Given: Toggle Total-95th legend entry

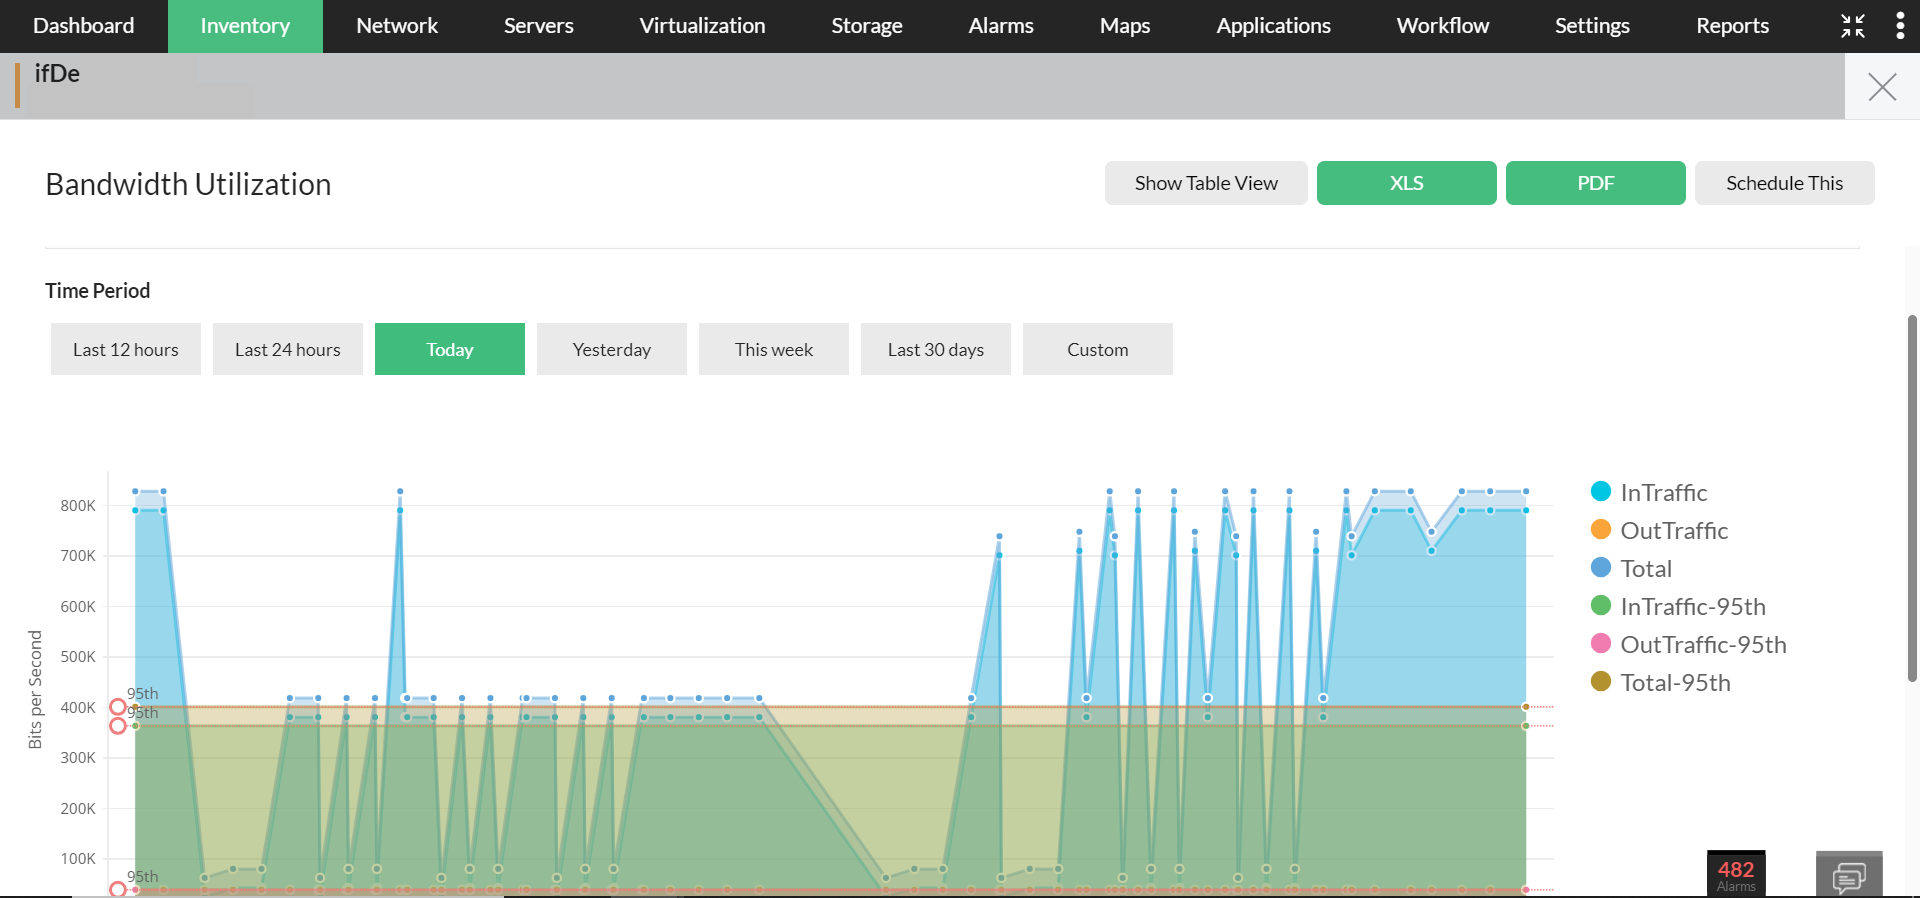Looking at the screenshot, I should (x=1674, y=682).
